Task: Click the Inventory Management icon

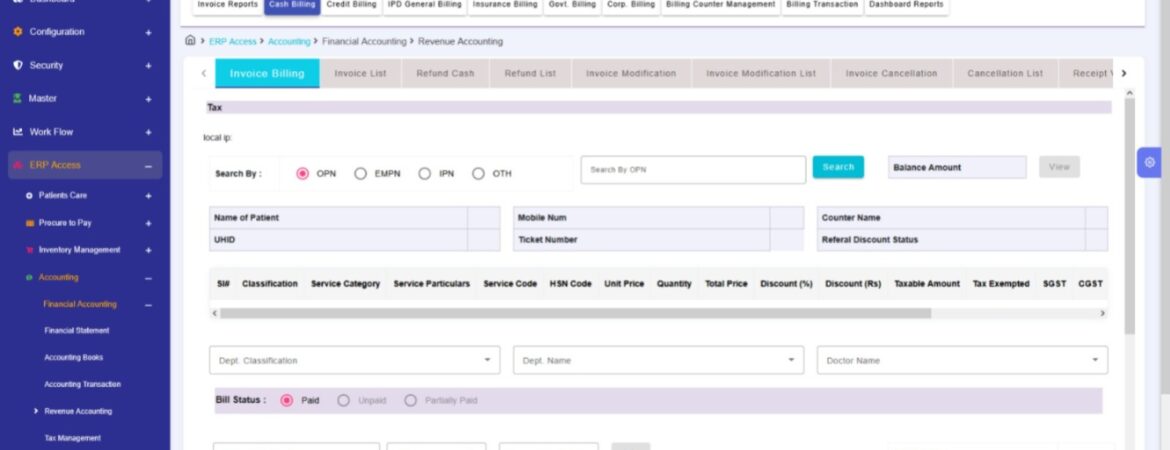Action: 29,250
